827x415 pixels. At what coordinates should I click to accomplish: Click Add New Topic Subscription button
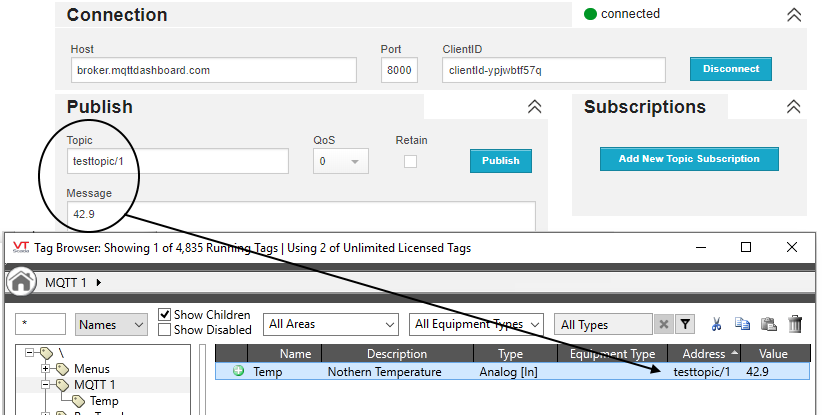[x=689, y=159]
